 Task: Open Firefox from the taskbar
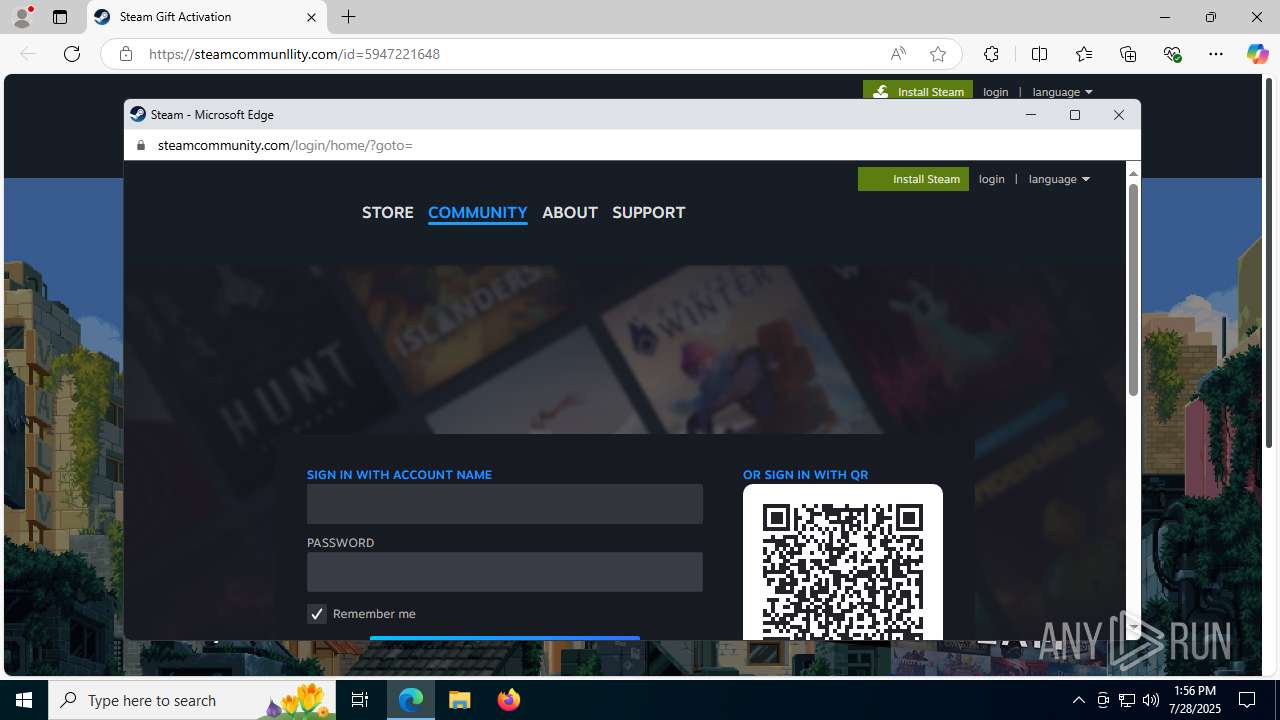pyautogui.click(x=508, y=700)
